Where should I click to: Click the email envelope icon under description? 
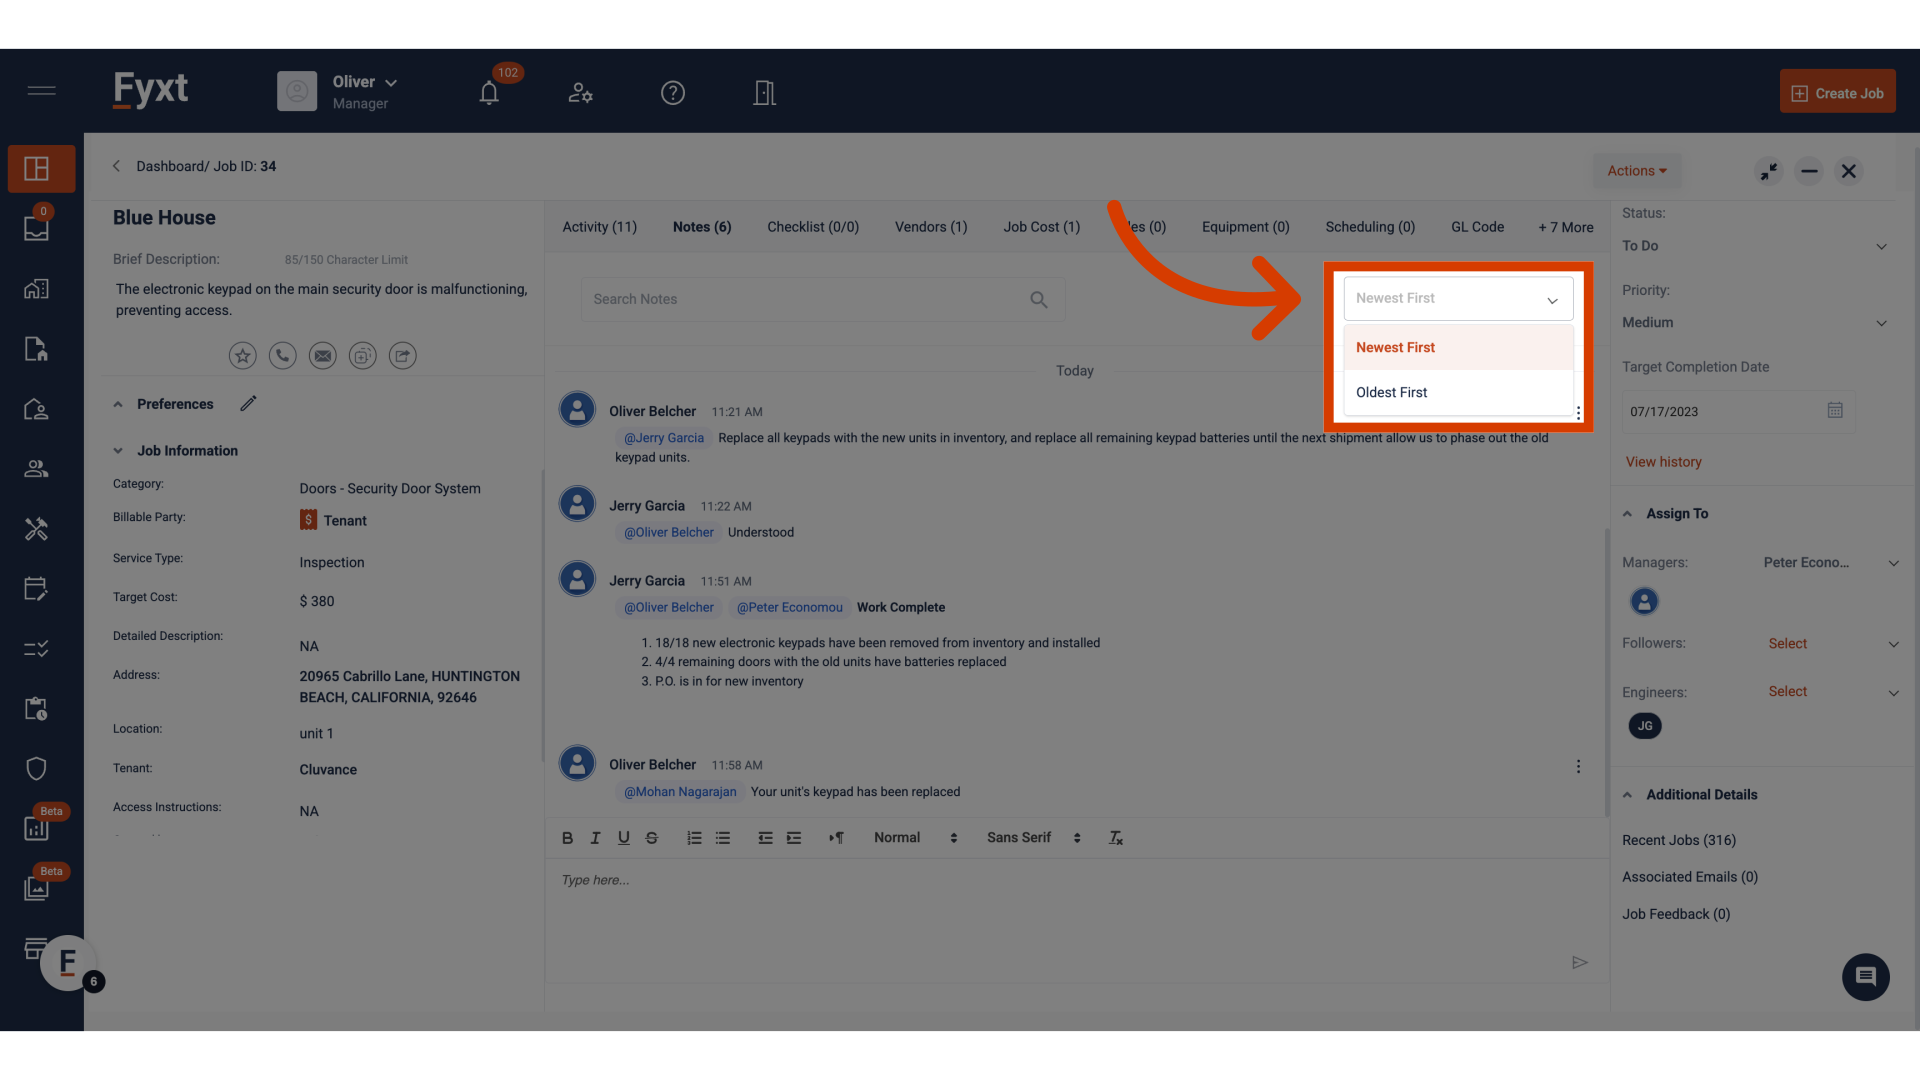coord(322,355)
